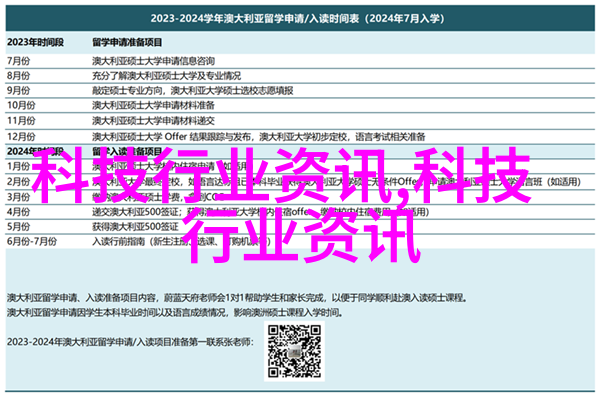Click the 5月份 获得澳大利亚500签证 entry
This screenshot has width=600, height=397.
[x=135, y=227]
